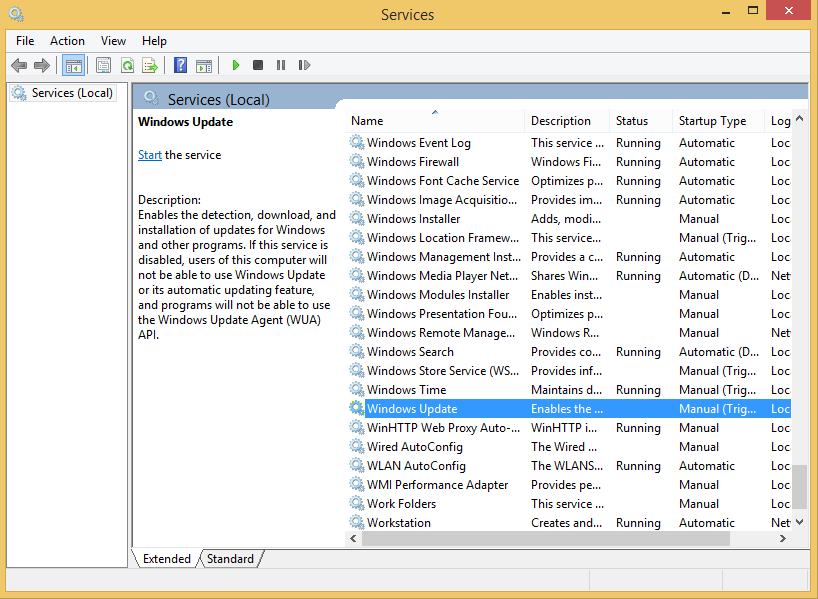Image resolution: width=818 pixels, height=599 pixels.
Task: Click the horizontal scrollbar thumb
Action: click(x=546, y=538)
